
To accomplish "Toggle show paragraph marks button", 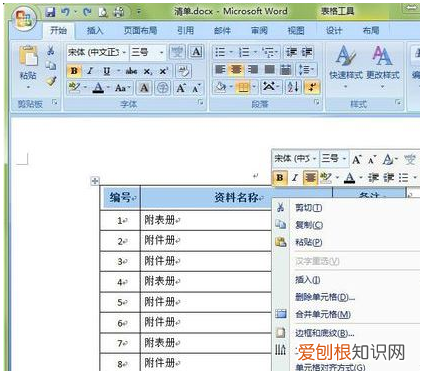I will point(312,87).
